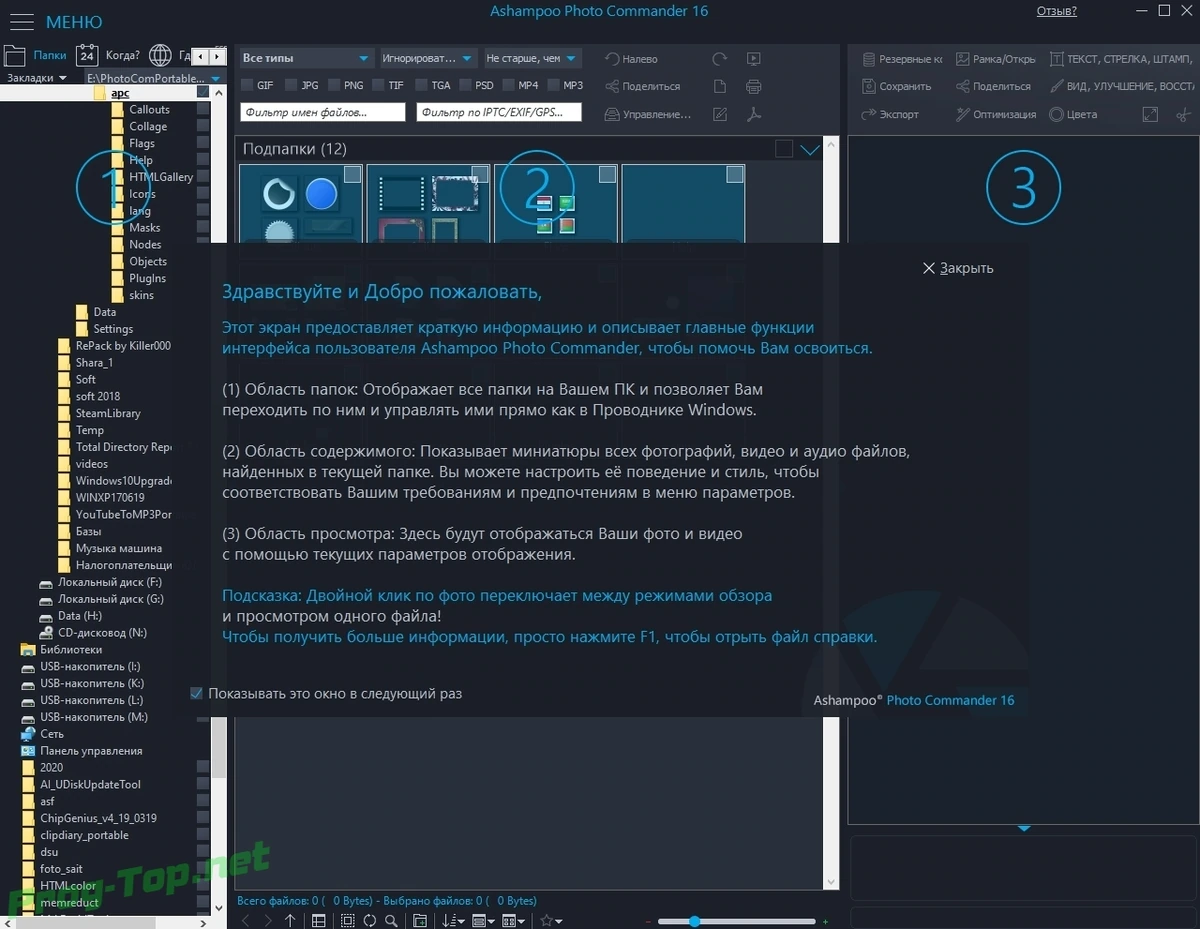Click the Экспорт export button
Screen dimensions: 1200x929
click(x=890, y=114)
